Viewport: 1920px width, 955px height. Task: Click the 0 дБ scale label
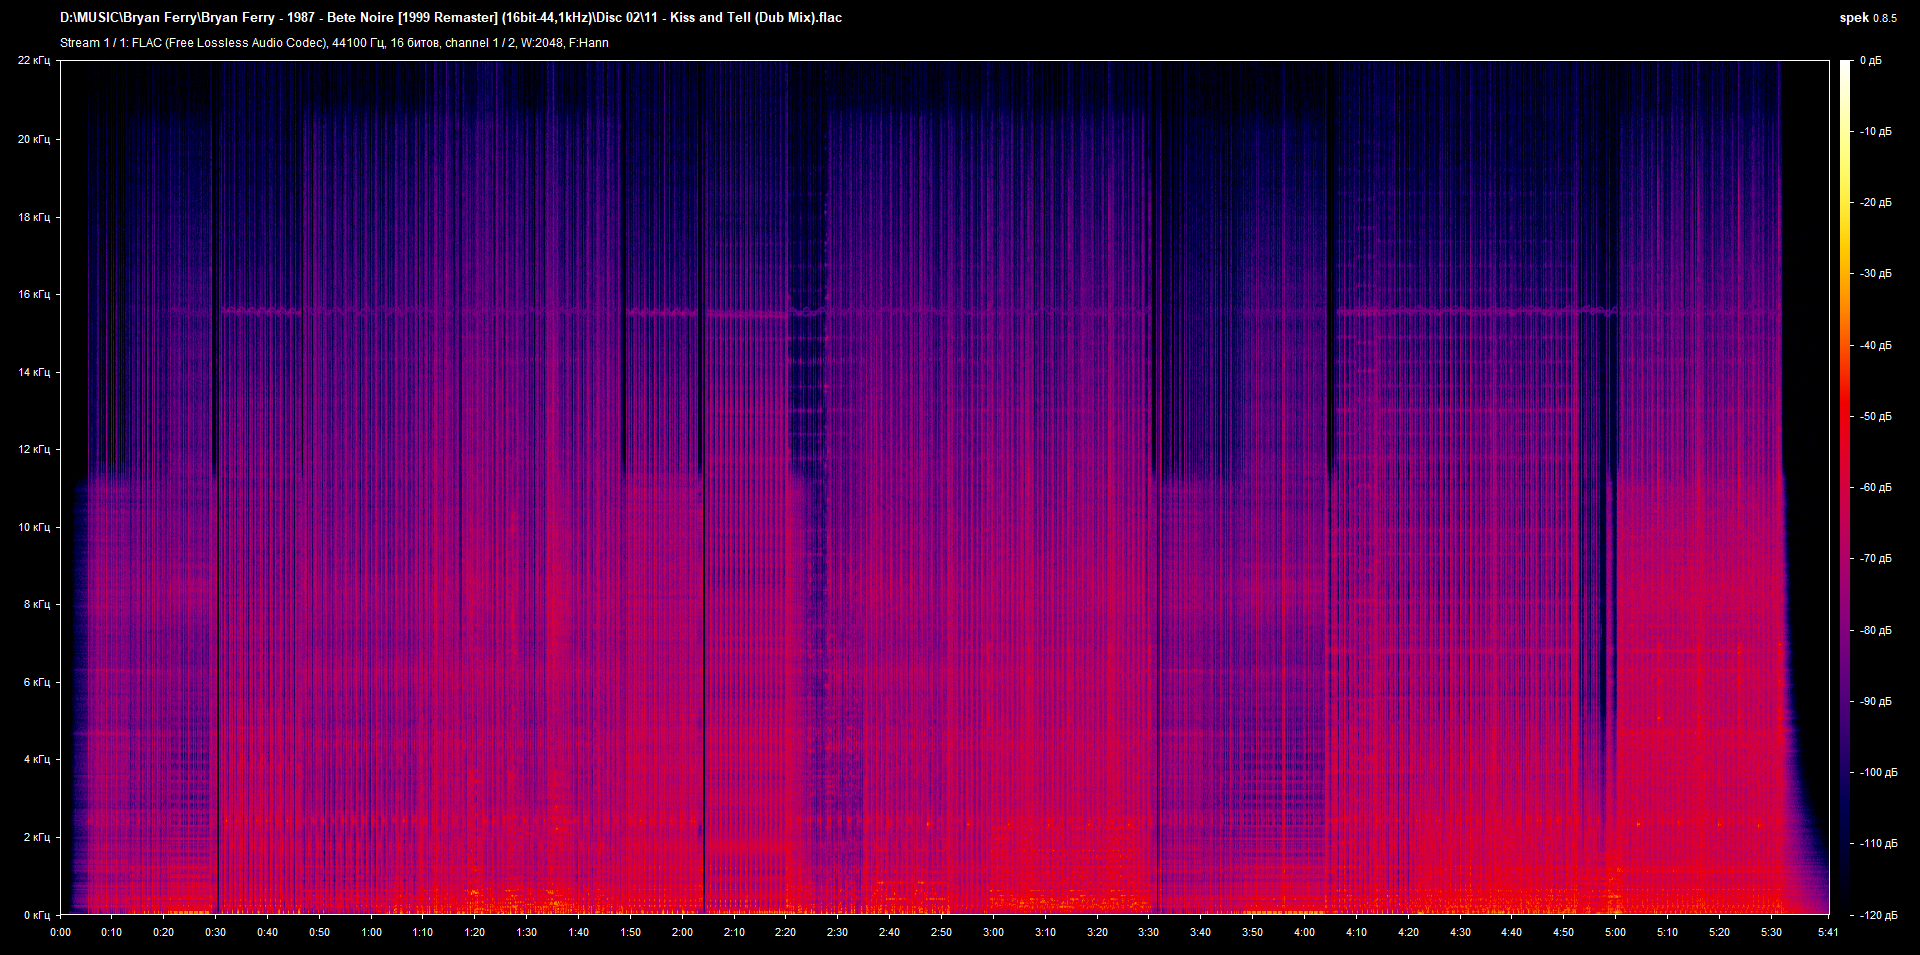[1870, 61]
